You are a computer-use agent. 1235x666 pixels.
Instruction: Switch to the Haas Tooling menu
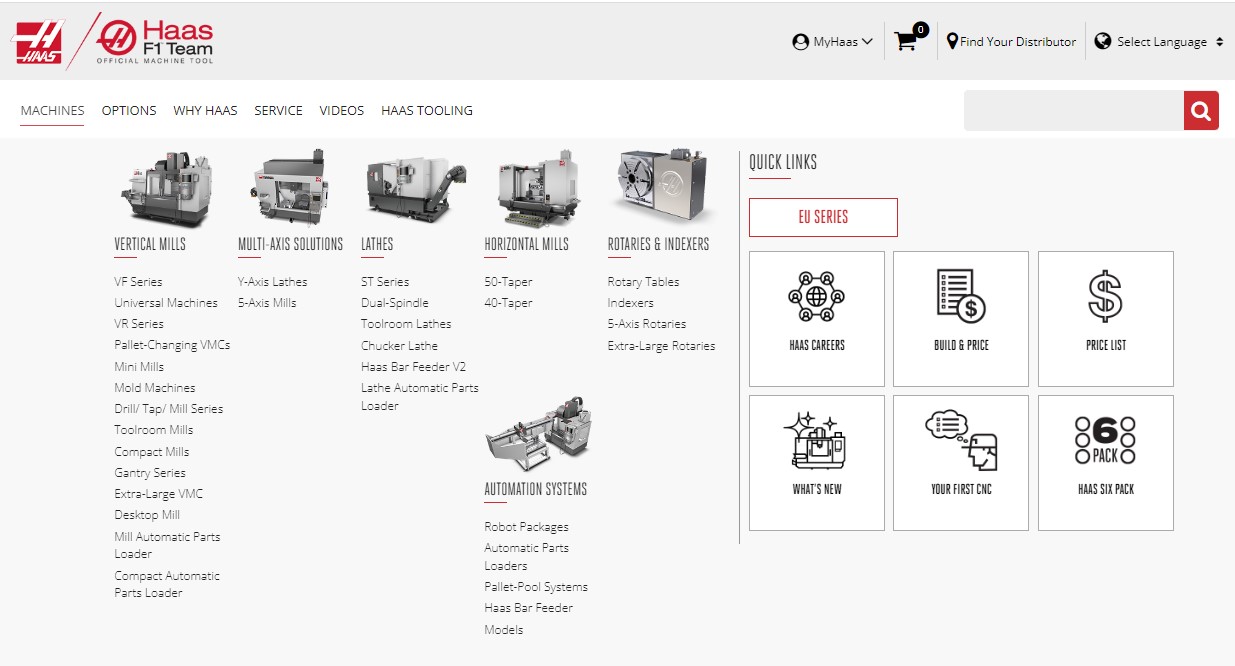coord(426,111)
